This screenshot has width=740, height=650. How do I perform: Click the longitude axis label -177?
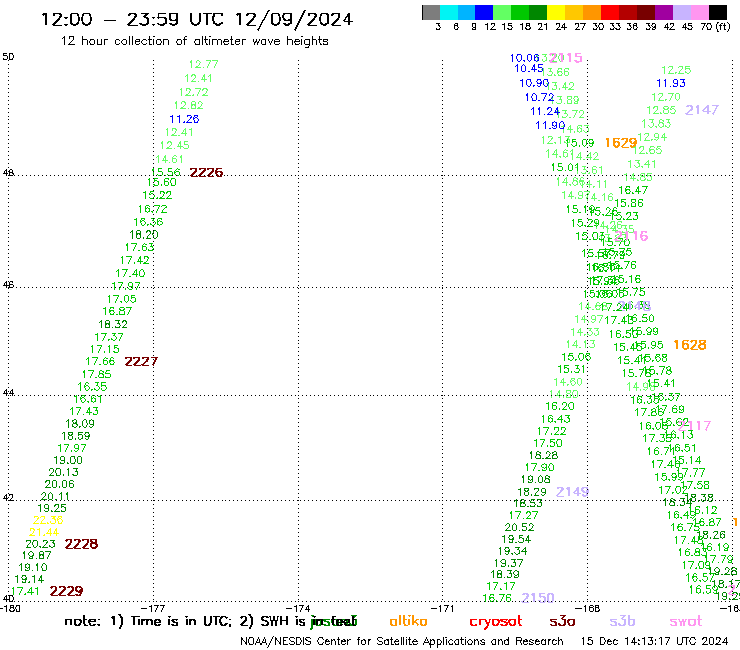tap(153, 609)
